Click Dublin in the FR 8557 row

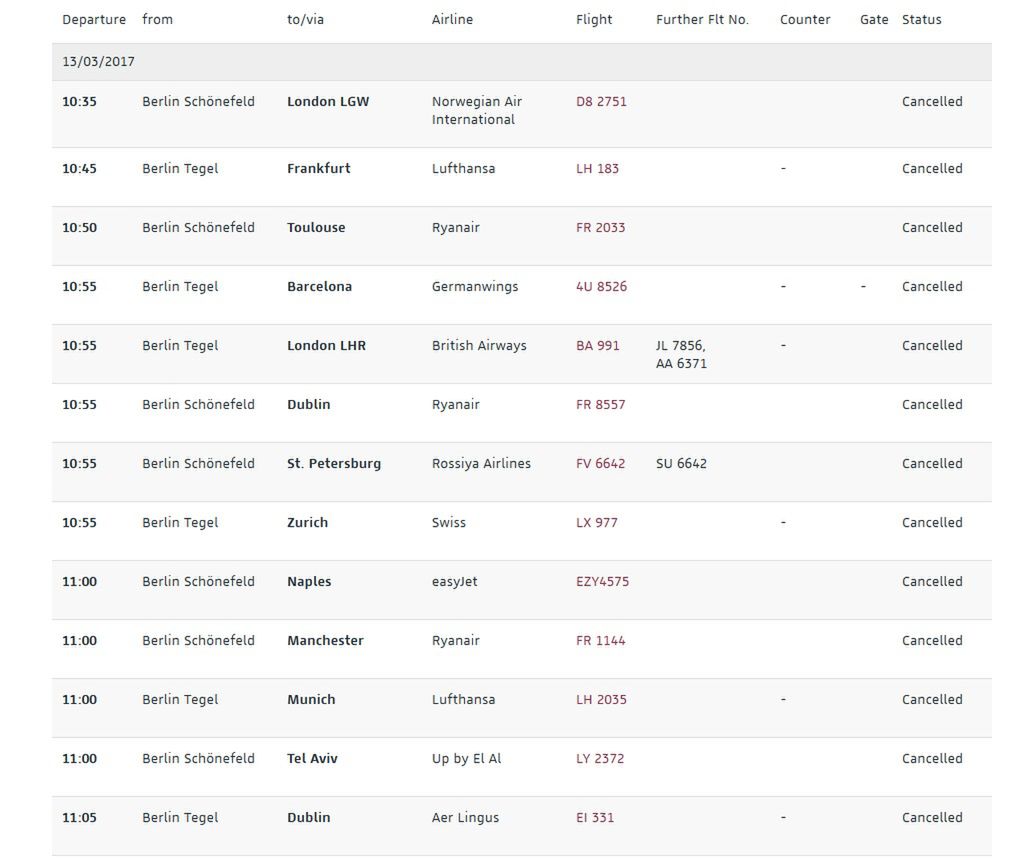308,404
